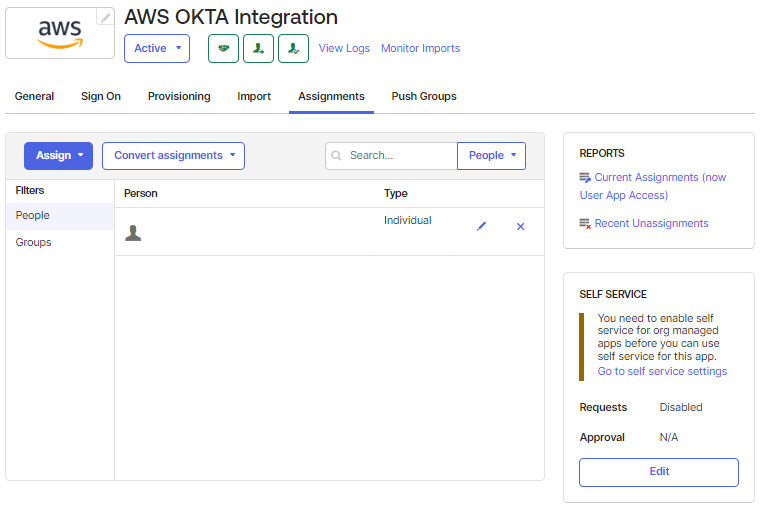The height and width of the screenshot is (505, 767).
Task: Switch to the Sign On tab
Action: 101,96
